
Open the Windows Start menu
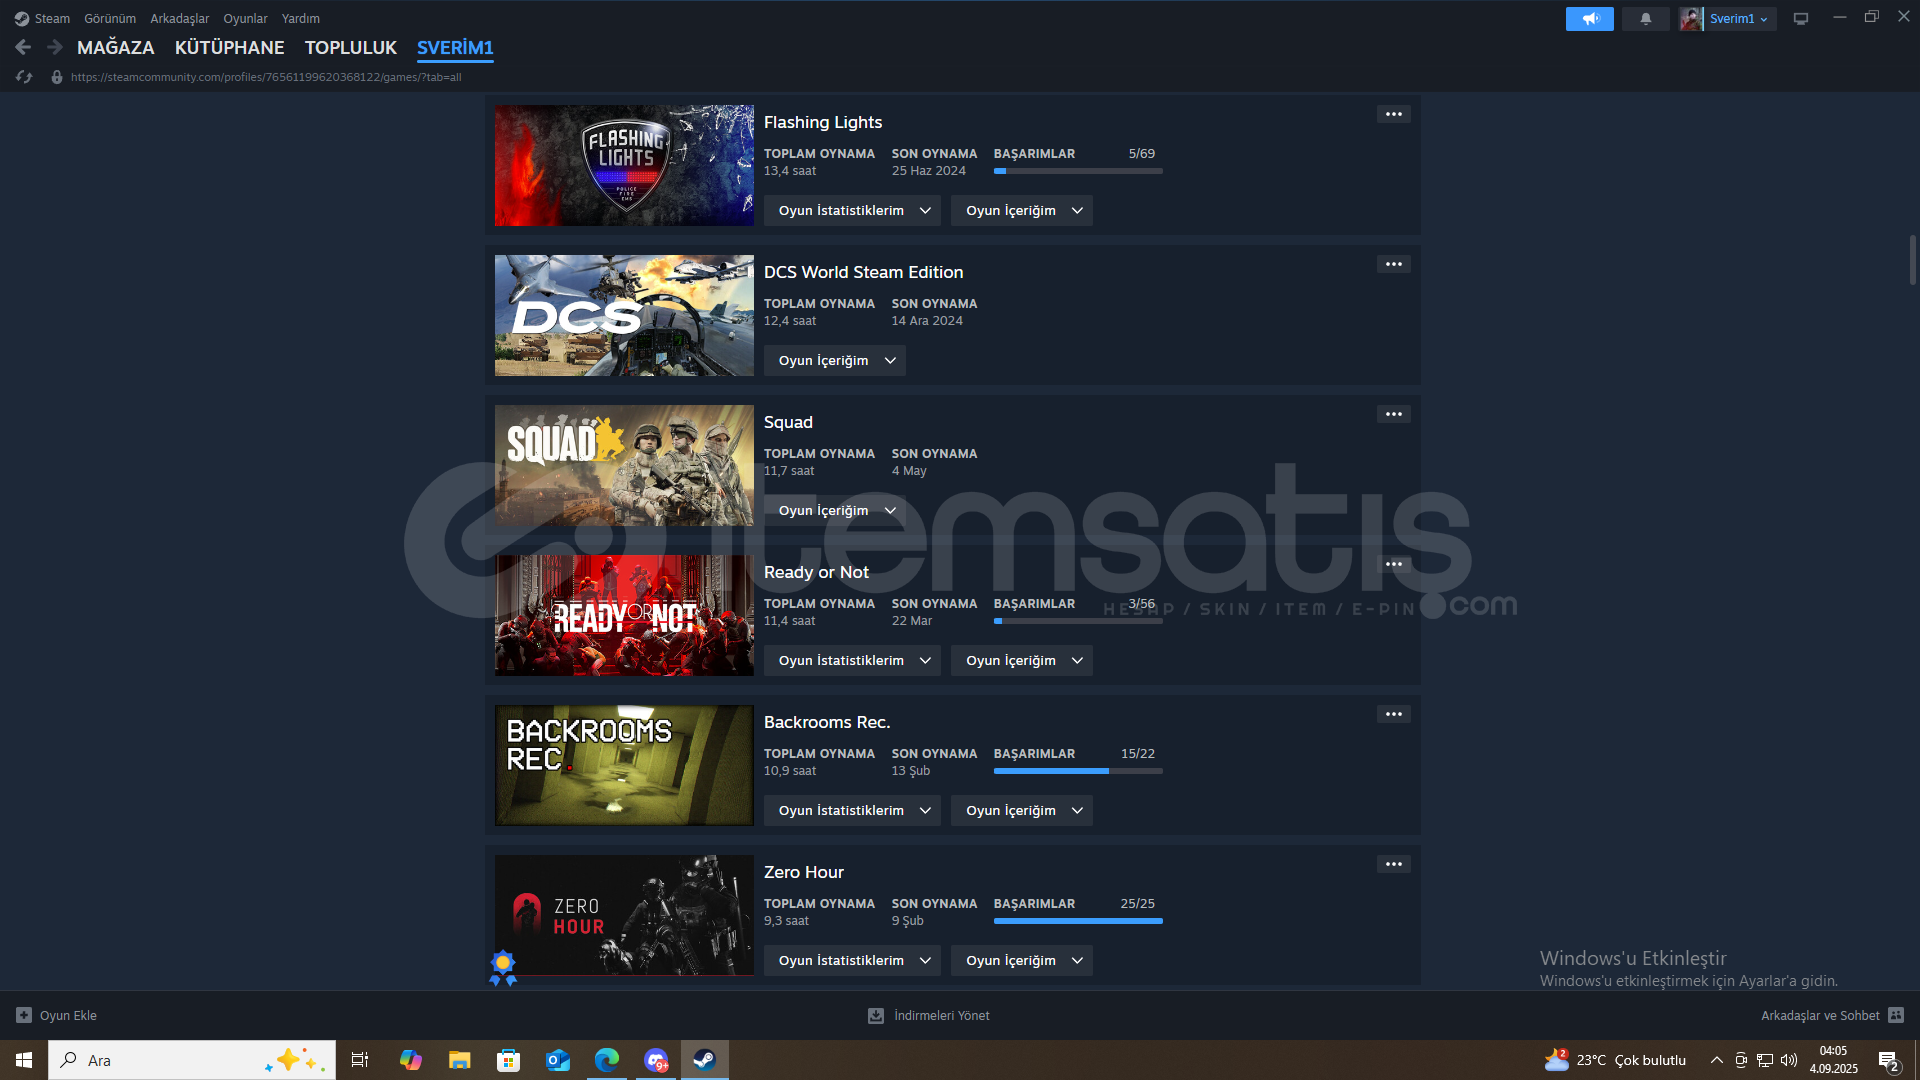24,1060
